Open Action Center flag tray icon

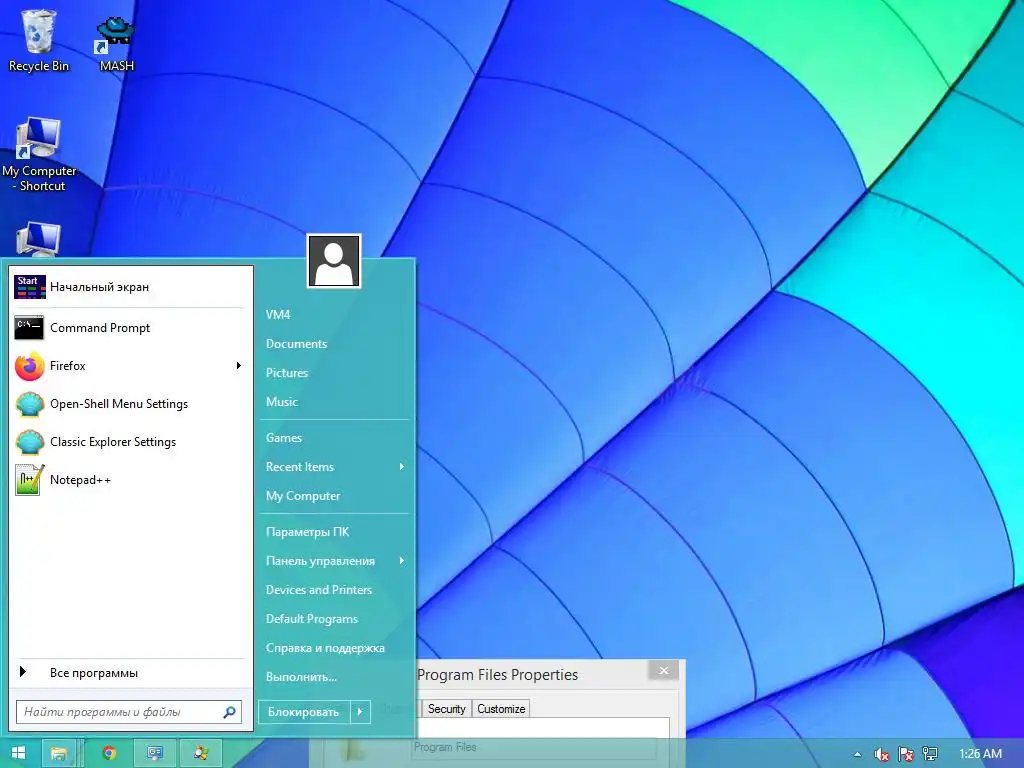coord(906,754)
